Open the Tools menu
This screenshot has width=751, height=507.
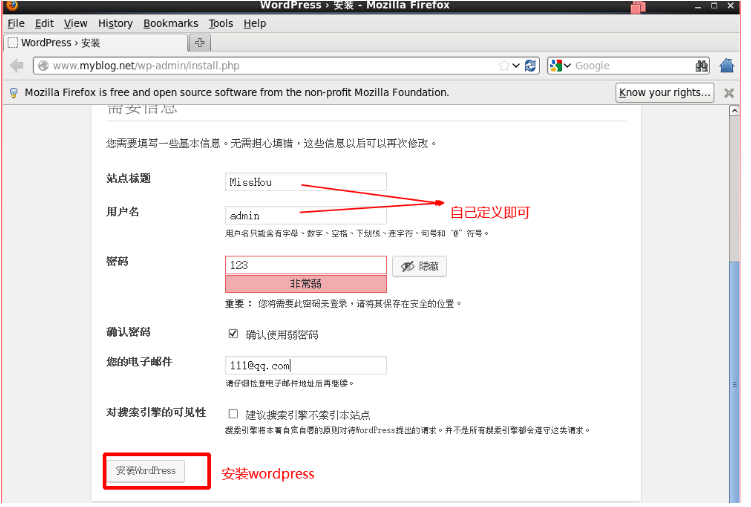[x=221, y=23]
